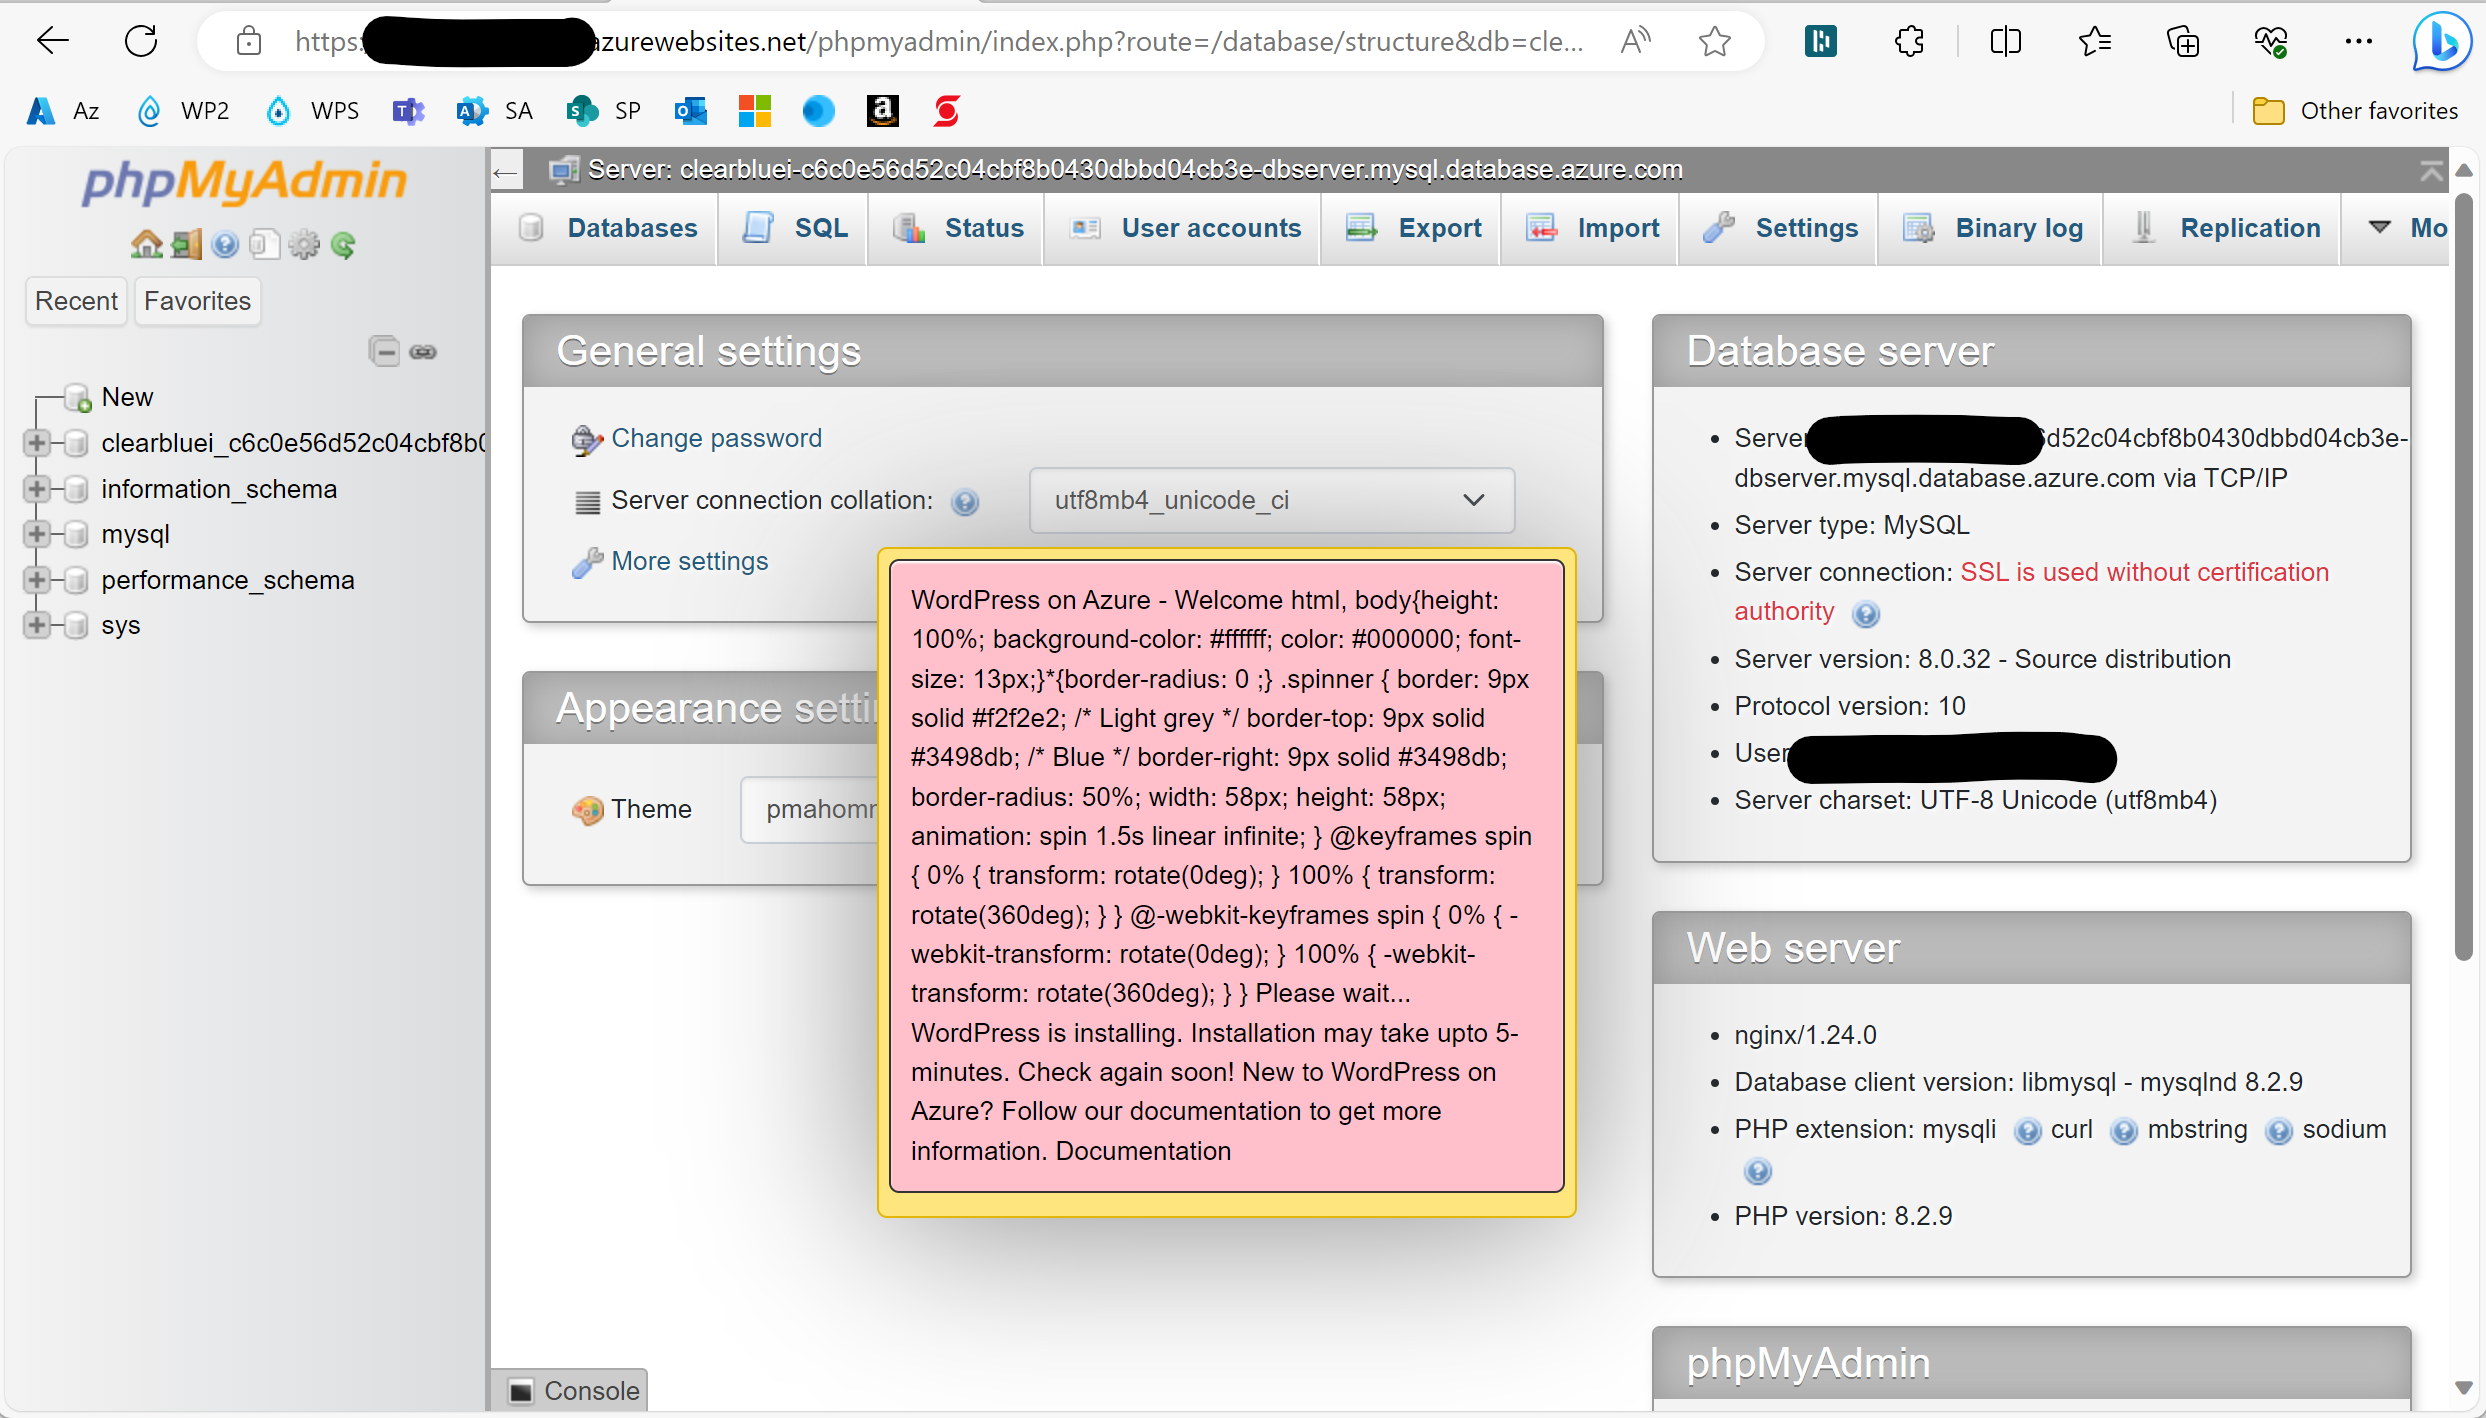Click the Recent button in sidebar

(x=76, y=301)
